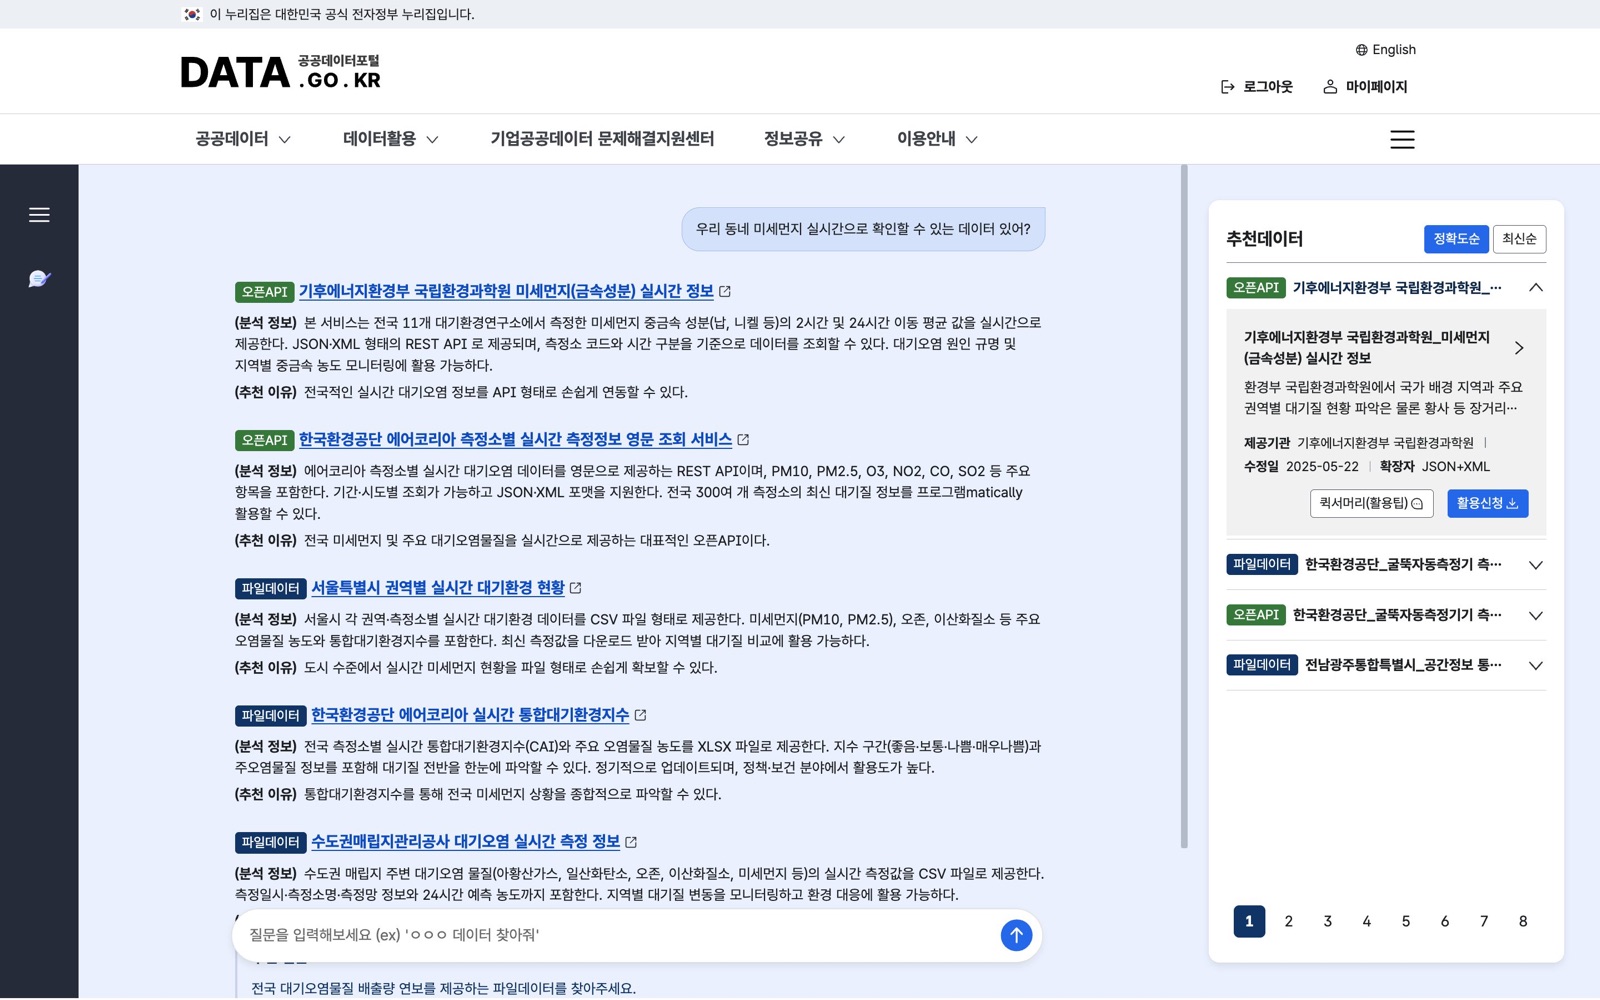Image resolution: width=1600 pixels, height=1000 pixels.
Task: Click right chevron on recommended data card
Action: tap(1519, 348)
